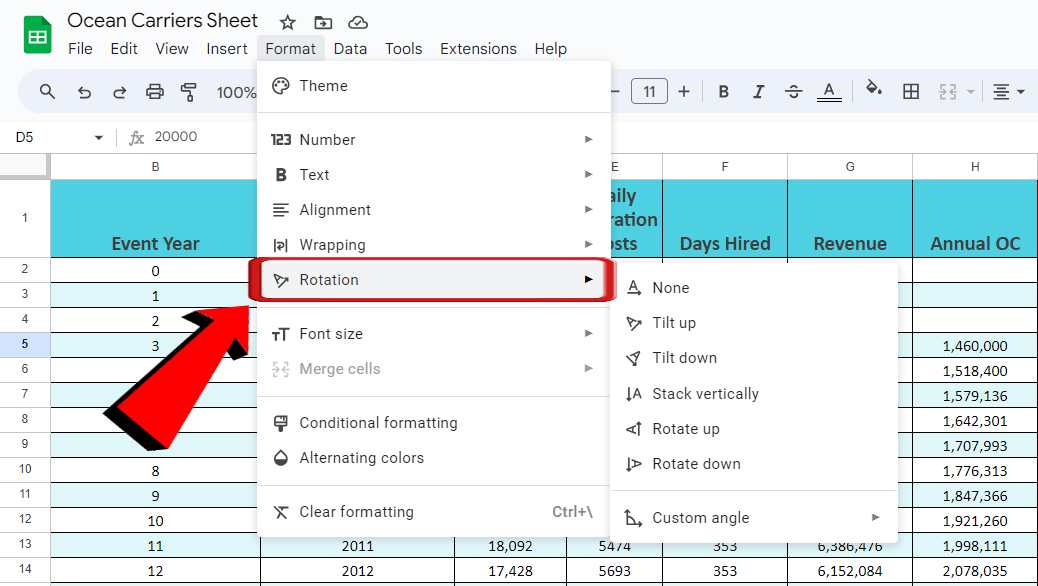Open search within the sheet

(x=47, y=91)
